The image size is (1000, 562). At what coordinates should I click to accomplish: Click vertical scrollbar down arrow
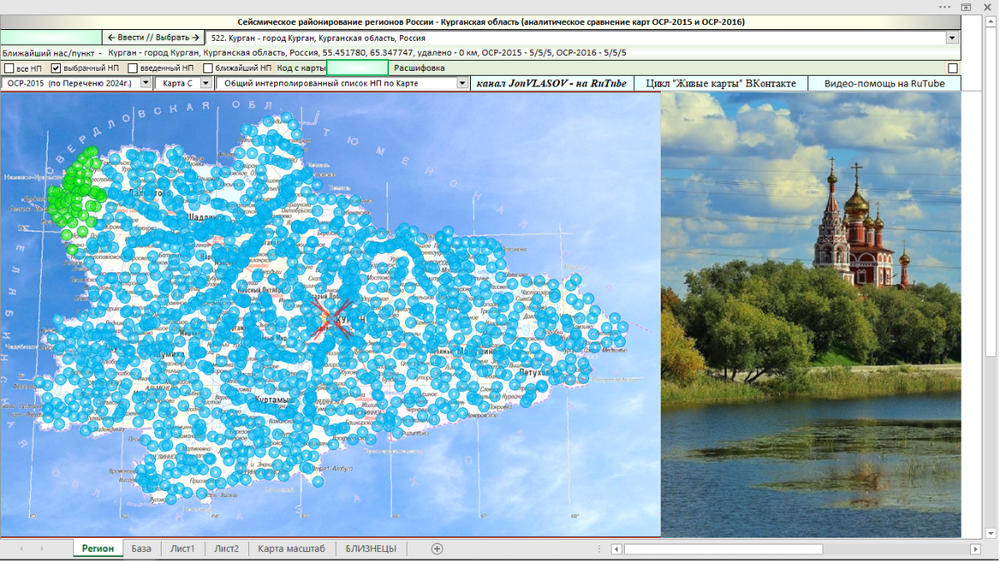990,533
